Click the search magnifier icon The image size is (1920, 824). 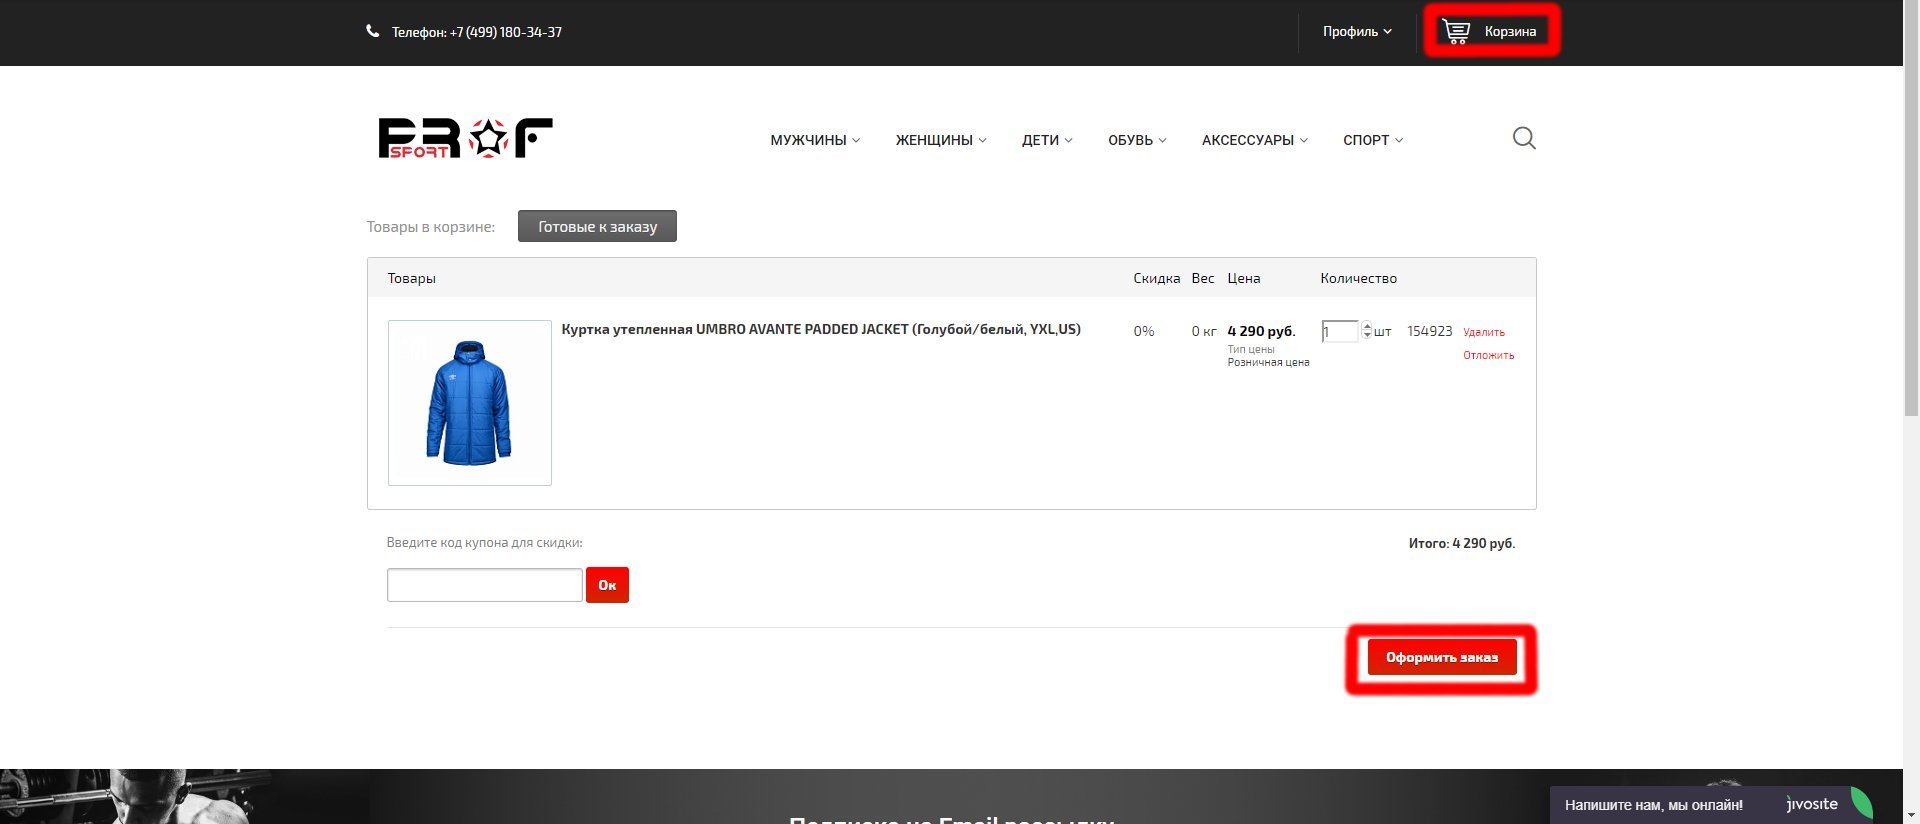(x=1524, y=138)
